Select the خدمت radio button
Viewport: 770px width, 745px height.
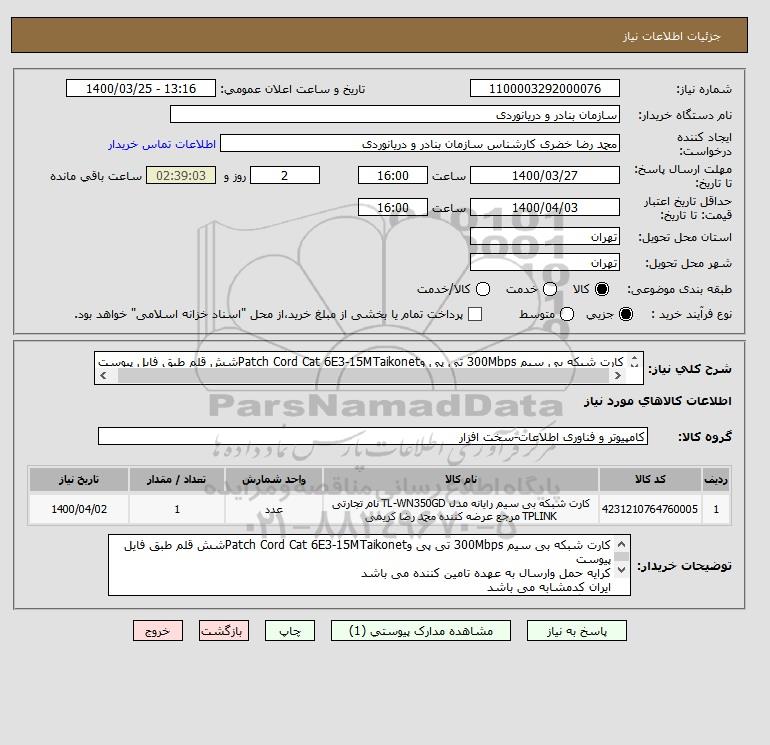[x=550, y=289]
